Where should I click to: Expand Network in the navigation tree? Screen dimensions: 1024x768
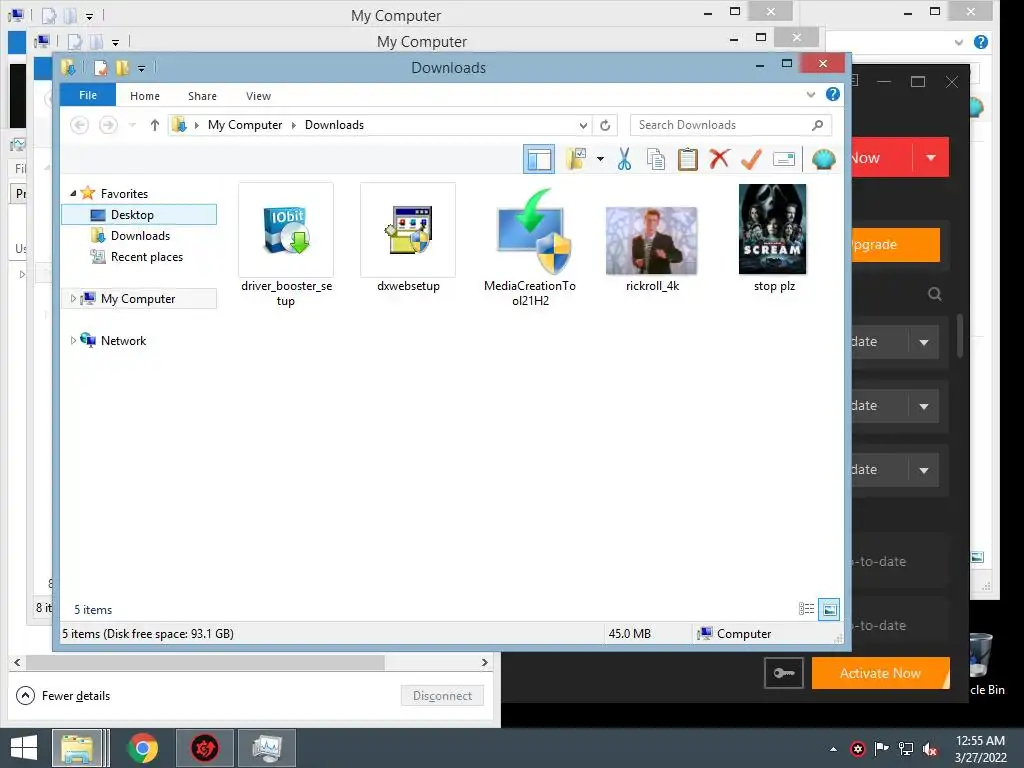pos(72,340)
